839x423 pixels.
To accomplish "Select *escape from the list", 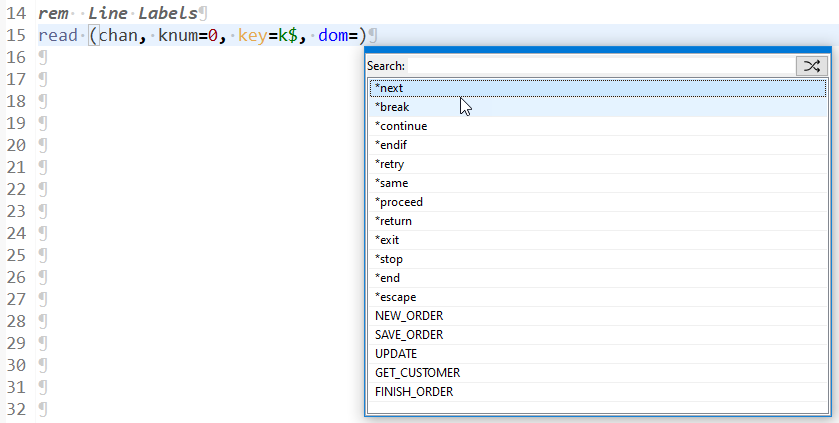I will (x=395, y=297).
